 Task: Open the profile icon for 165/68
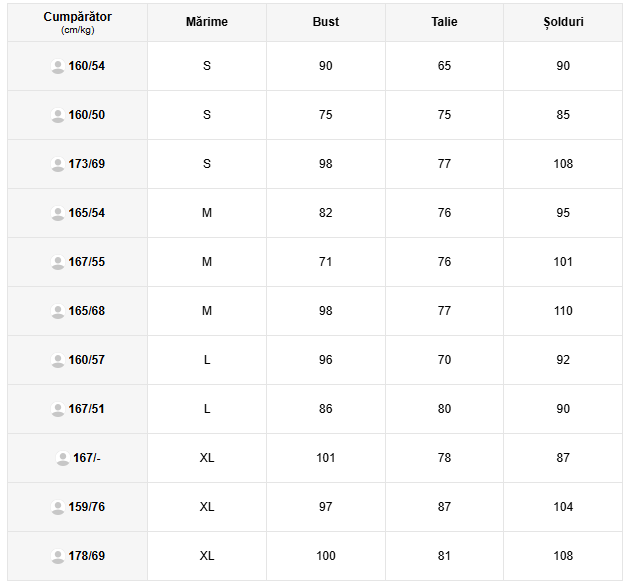58,311
